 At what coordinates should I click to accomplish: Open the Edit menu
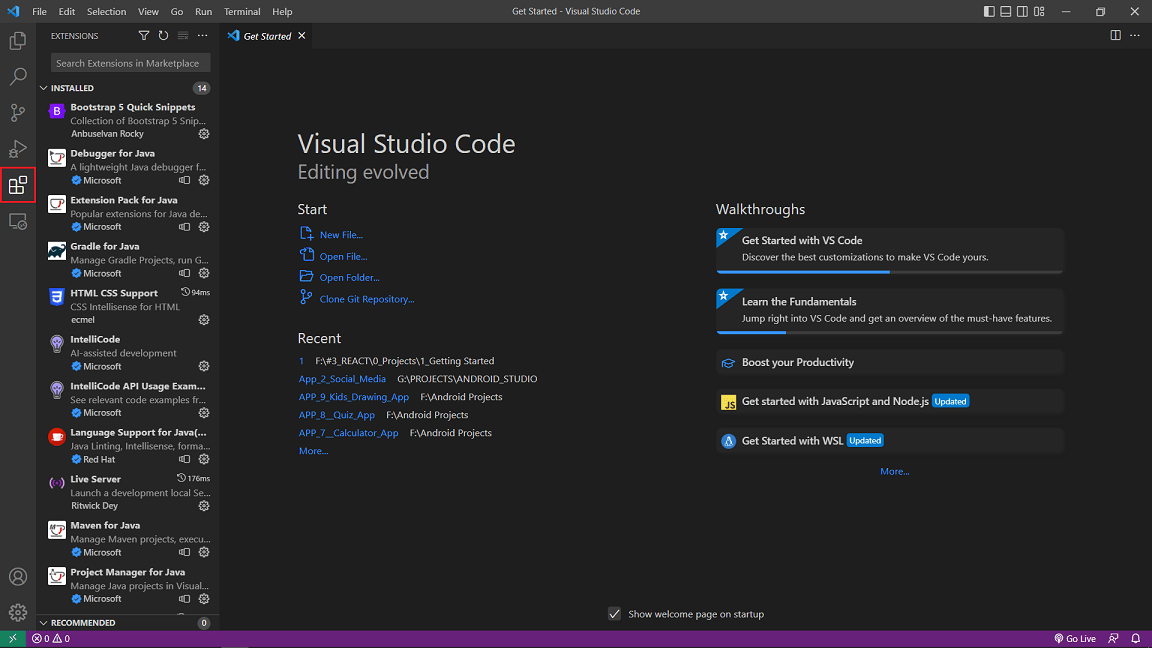click(67, 11)
